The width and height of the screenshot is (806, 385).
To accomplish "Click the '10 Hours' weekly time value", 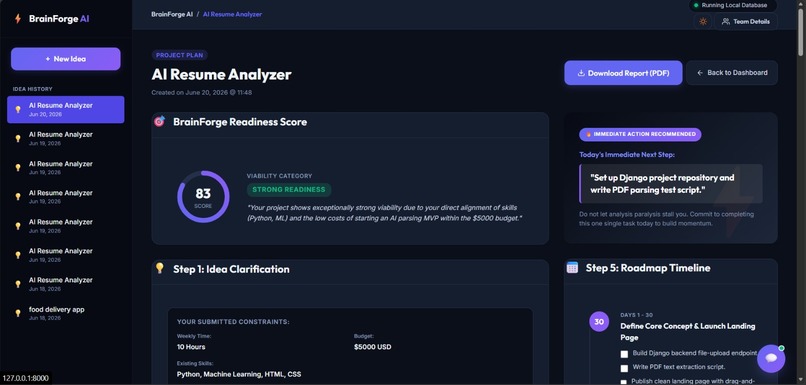I will (x=191, y=347).
